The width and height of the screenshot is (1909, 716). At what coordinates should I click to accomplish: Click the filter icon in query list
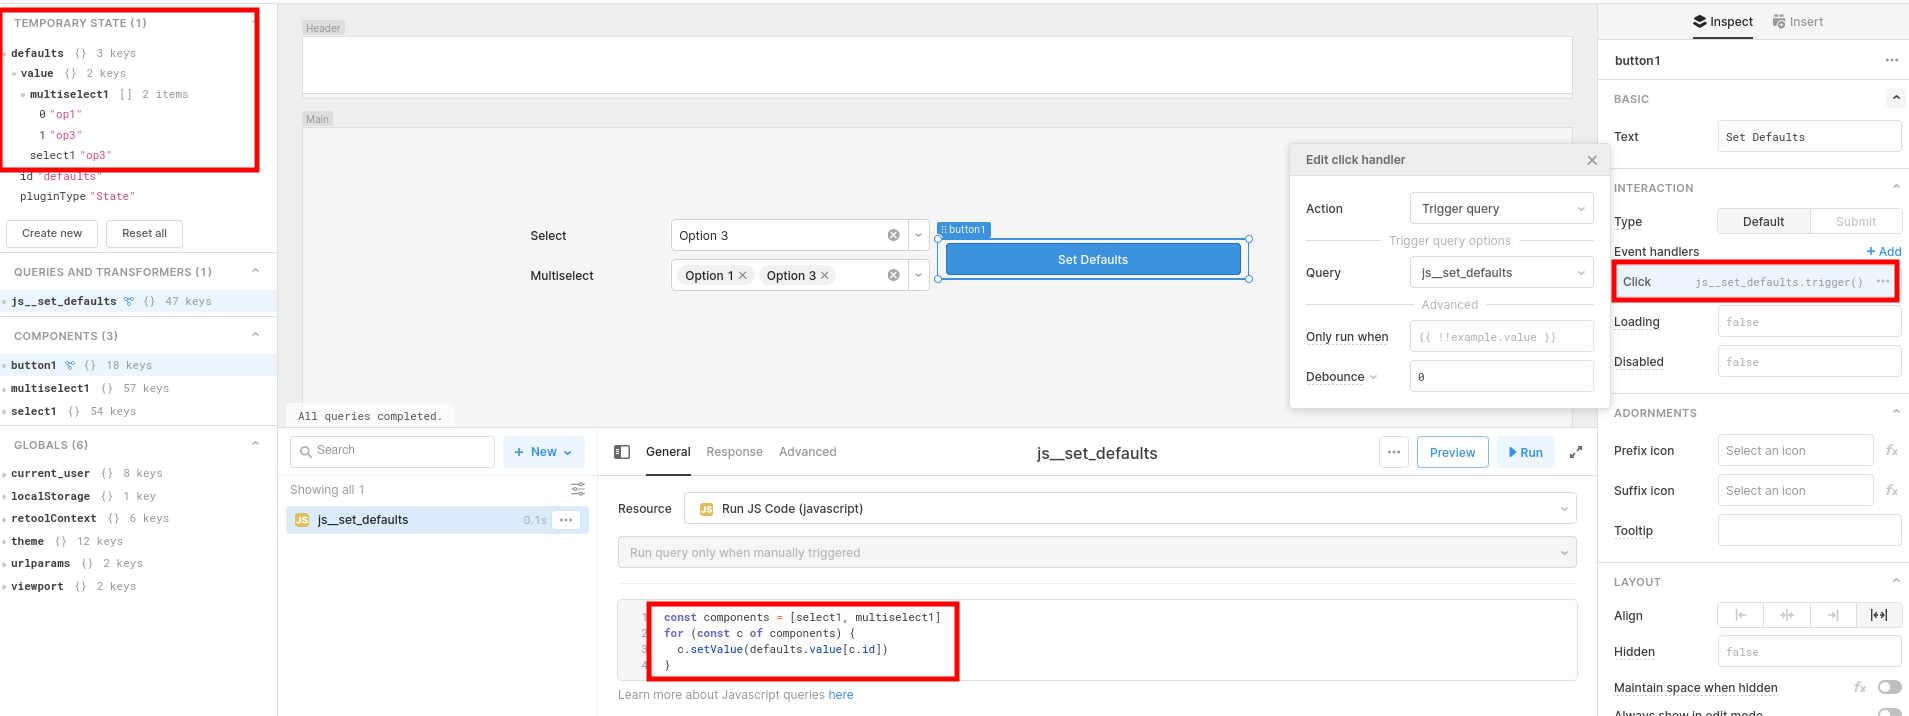tap(578, 489)
